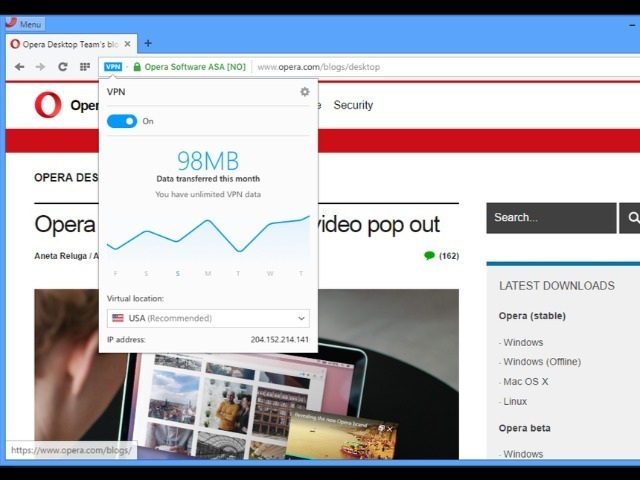This screenshot has height=480, width=640.
Task: Click the blue VPN badge
Action: (113, 67)
